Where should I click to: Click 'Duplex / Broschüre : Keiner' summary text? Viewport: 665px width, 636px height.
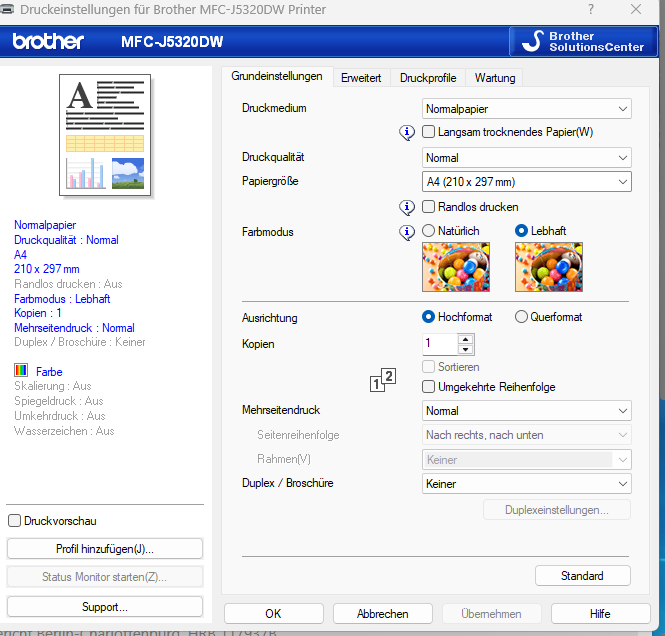click(80, 342)
